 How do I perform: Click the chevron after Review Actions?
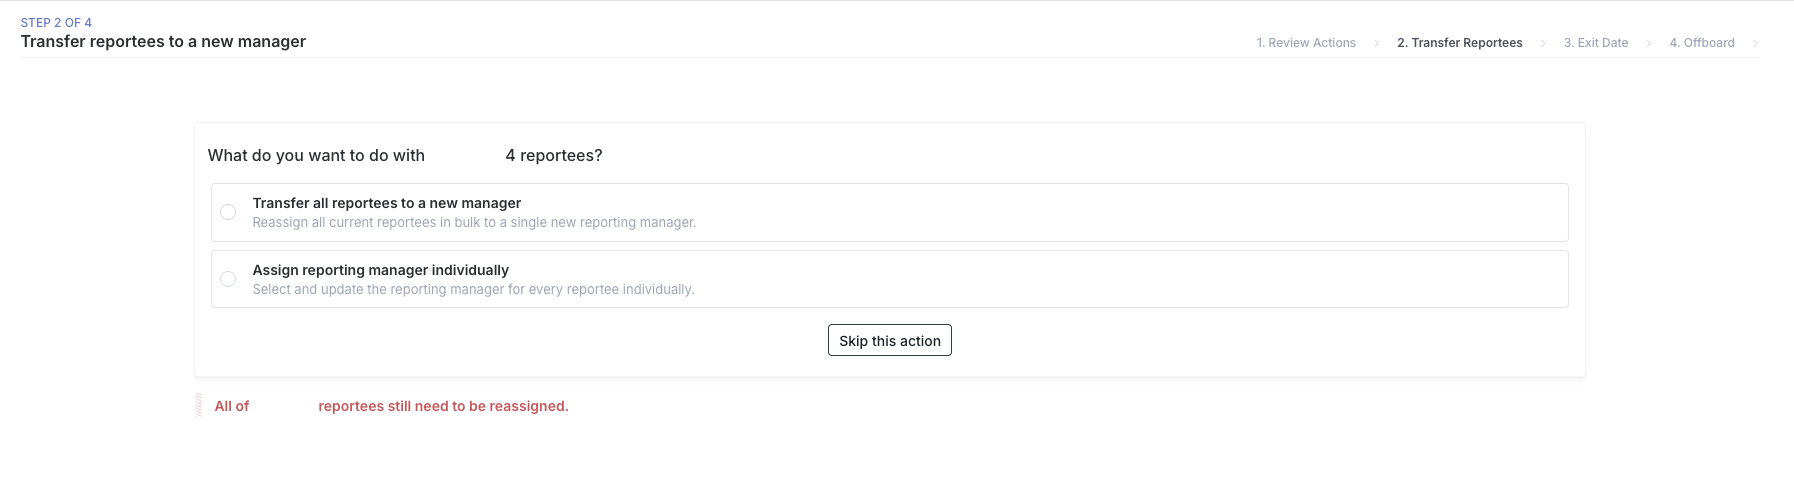pos(1377,43)
